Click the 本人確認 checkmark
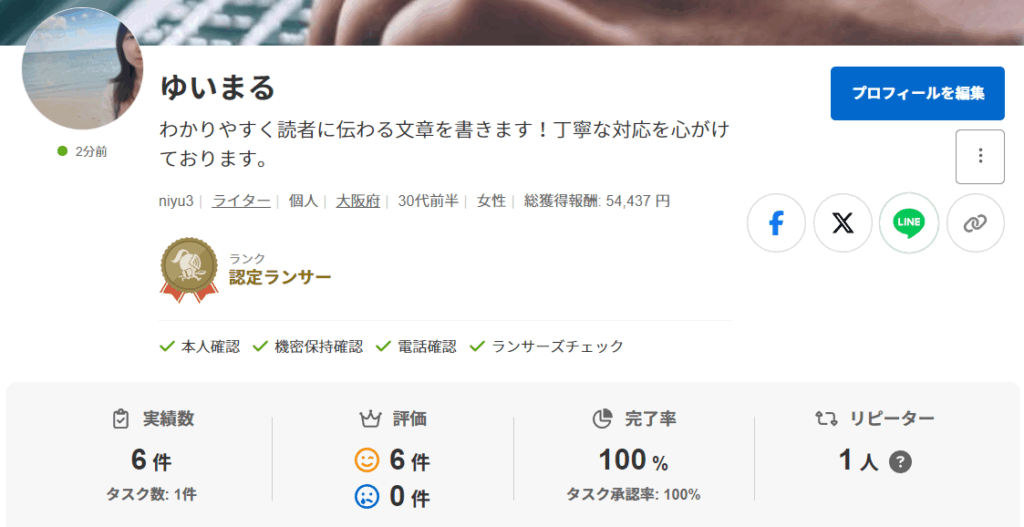 pyautogui.click(x=167, y=346)
